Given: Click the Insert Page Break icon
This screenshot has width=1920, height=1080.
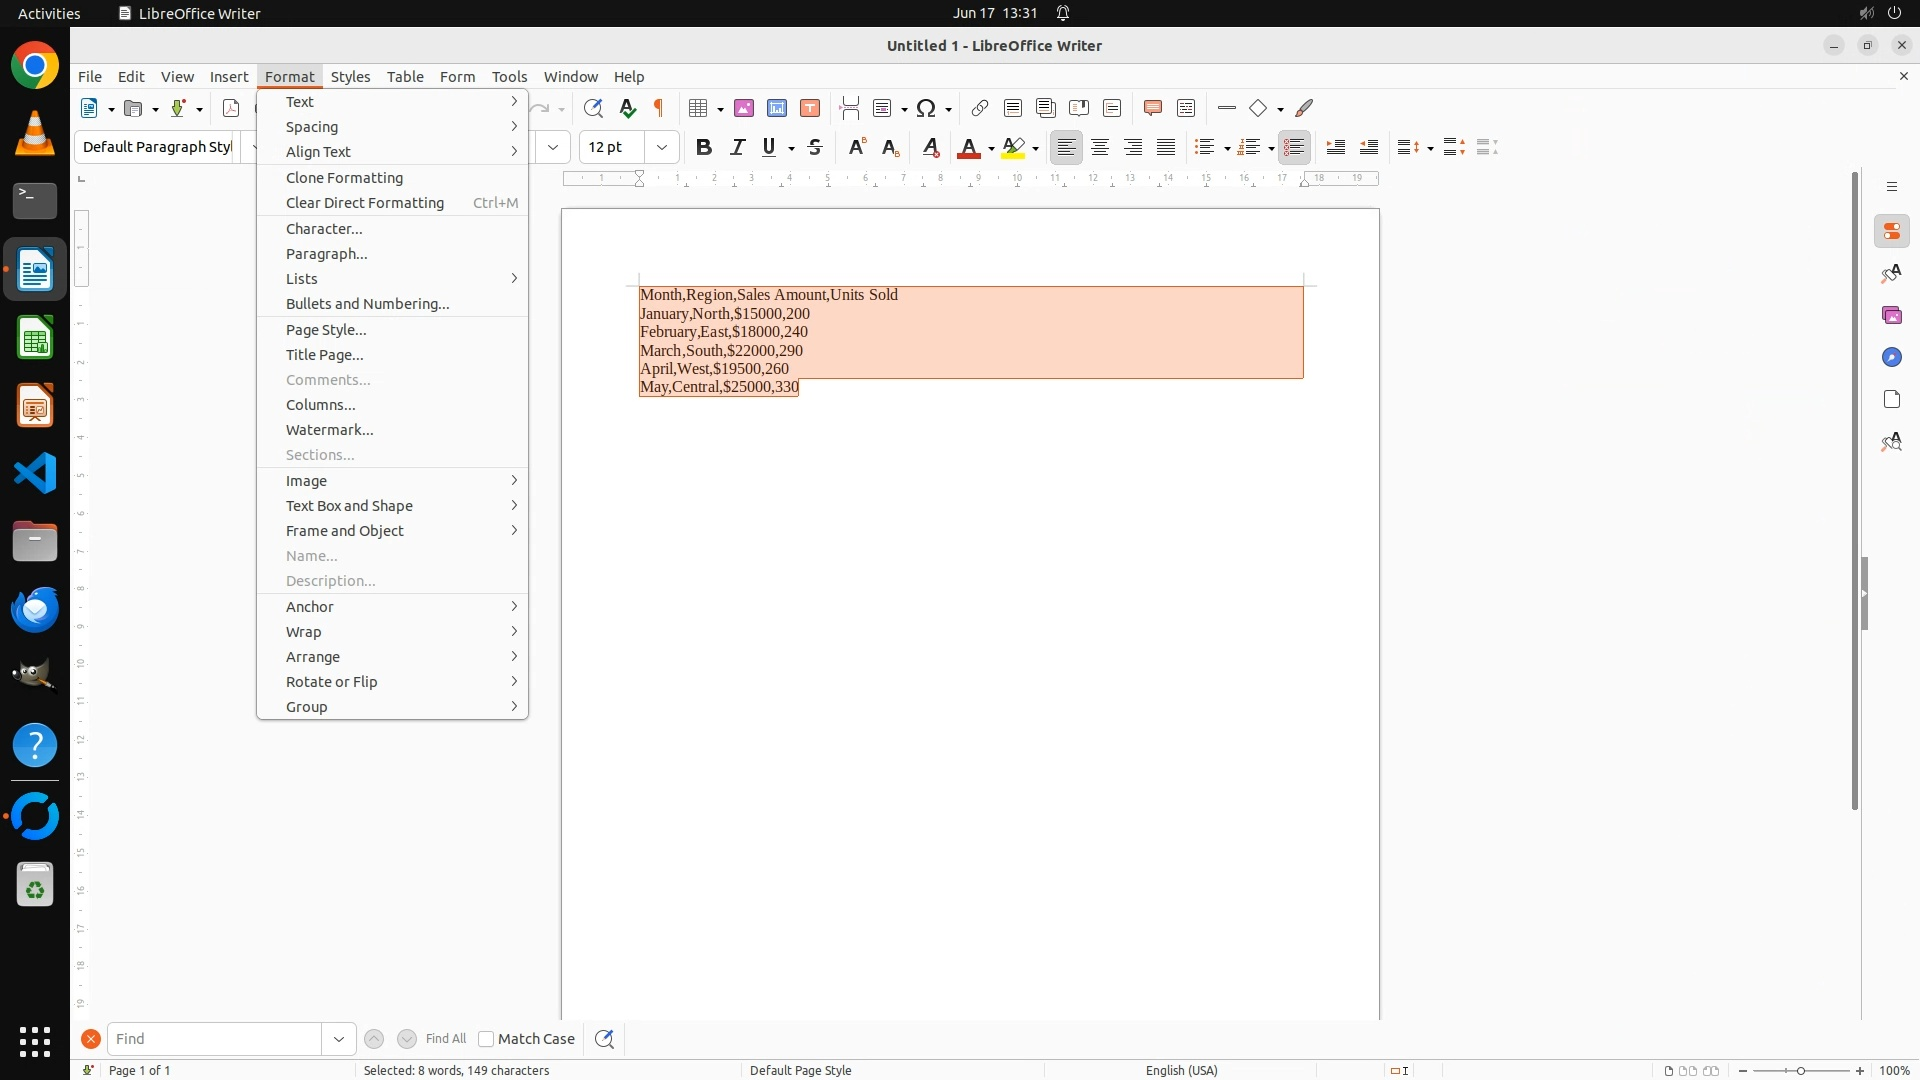Looking at the screenshot, I should click(850, 108).
